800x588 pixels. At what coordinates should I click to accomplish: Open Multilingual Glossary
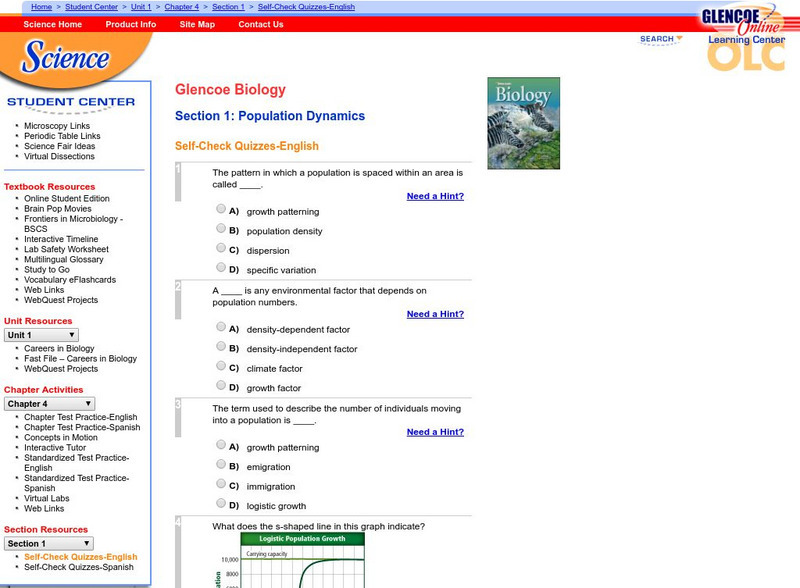tap(64, 259)
